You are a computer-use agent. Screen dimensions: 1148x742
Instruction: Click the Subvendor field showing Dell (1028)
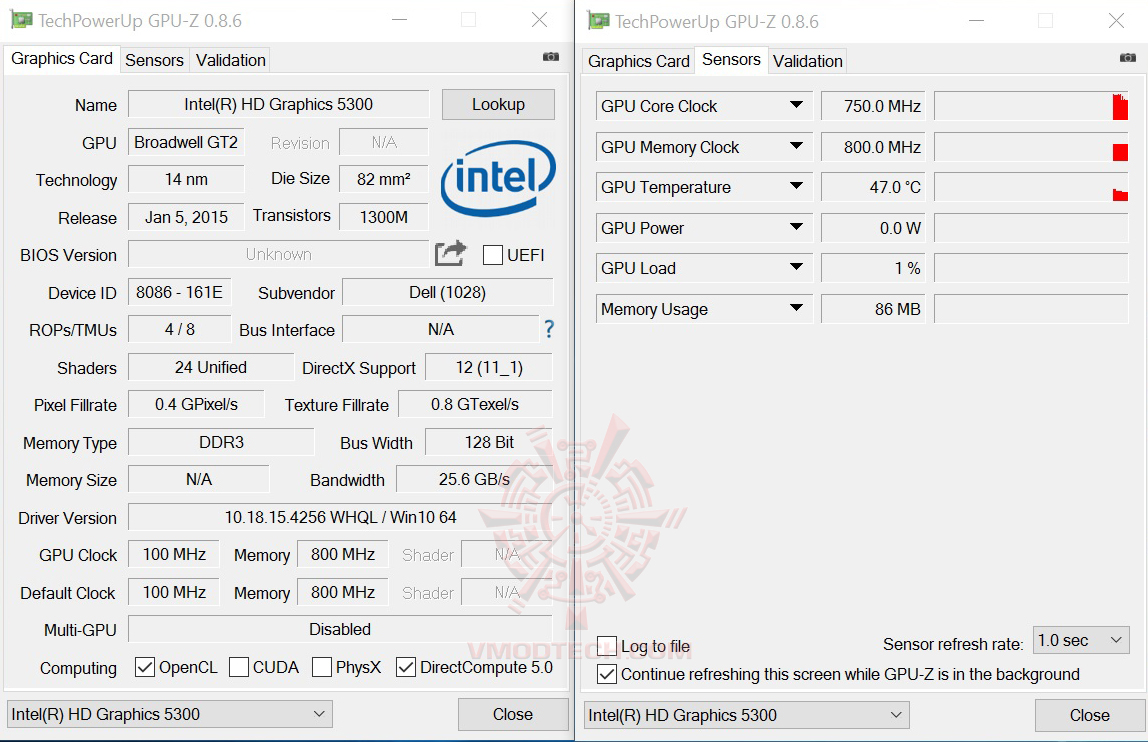pos(447,292)
